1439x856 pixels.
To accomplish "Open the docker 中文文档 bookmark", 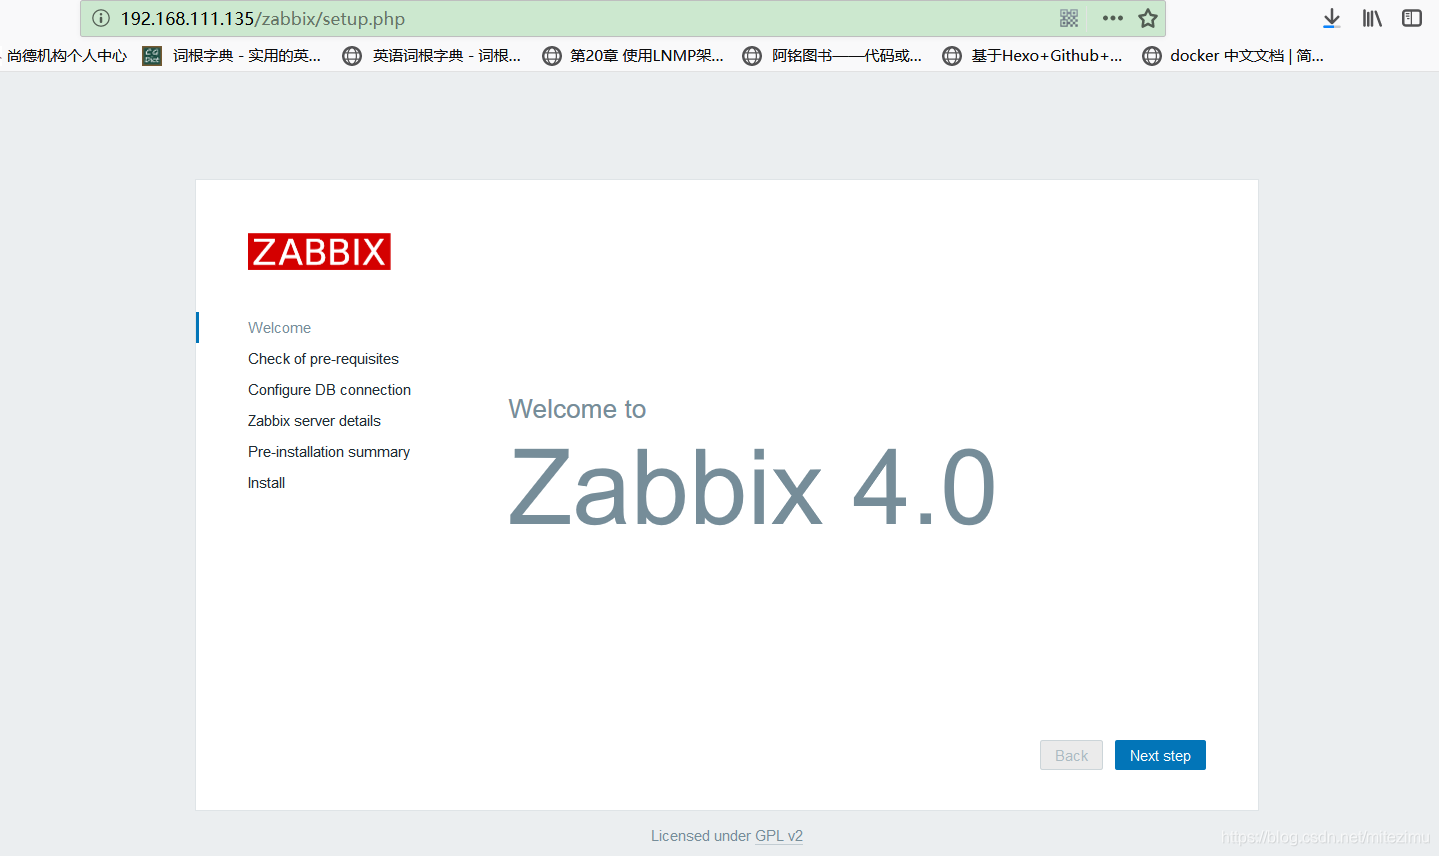I will (x=1247, y=56).
